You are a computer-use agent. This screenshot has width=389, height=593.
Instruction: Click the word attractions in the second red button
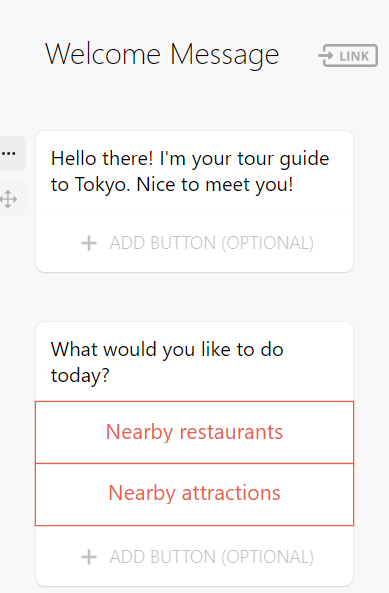point(231,493)
